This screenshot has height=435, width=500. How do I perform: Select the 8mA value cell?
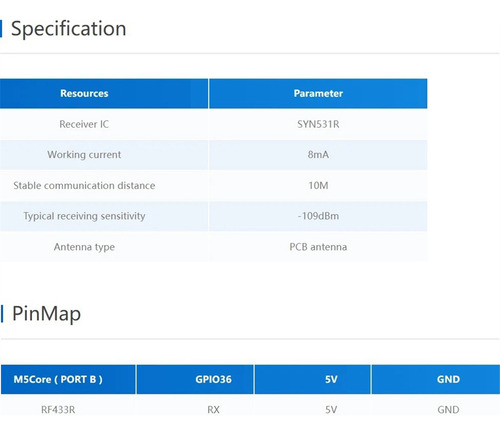click(x=318, y=155)
